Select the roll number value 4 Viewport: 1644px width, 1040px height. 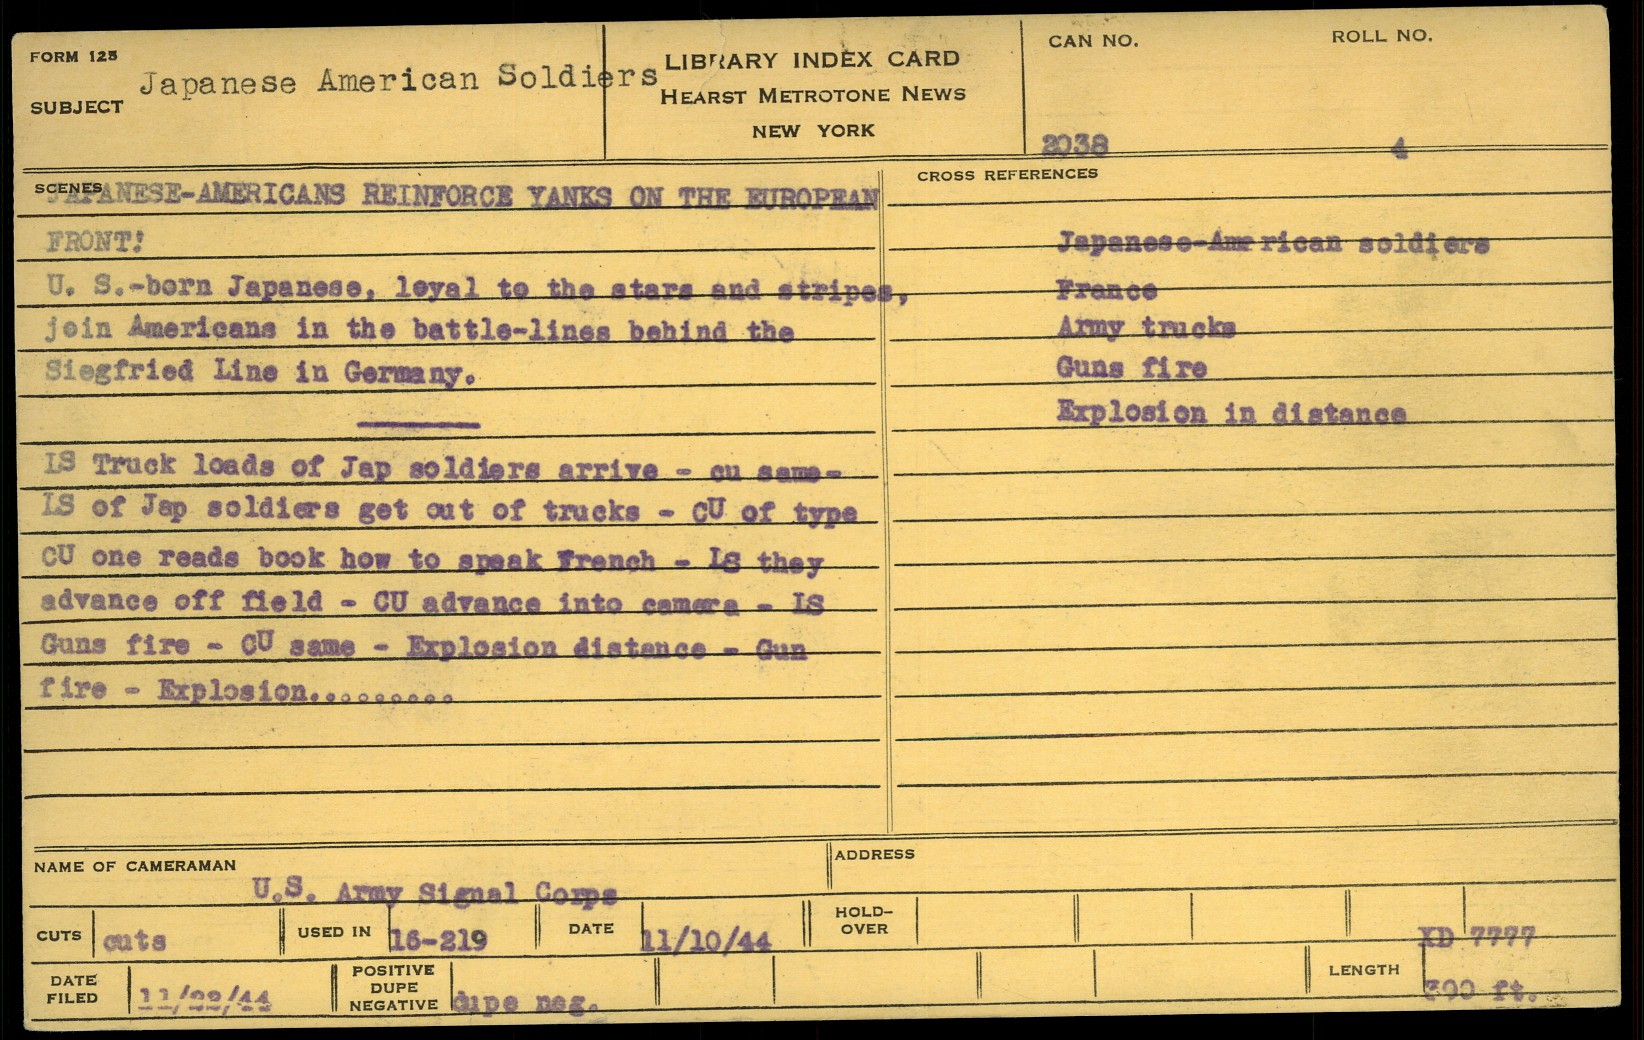(1399, 149)
